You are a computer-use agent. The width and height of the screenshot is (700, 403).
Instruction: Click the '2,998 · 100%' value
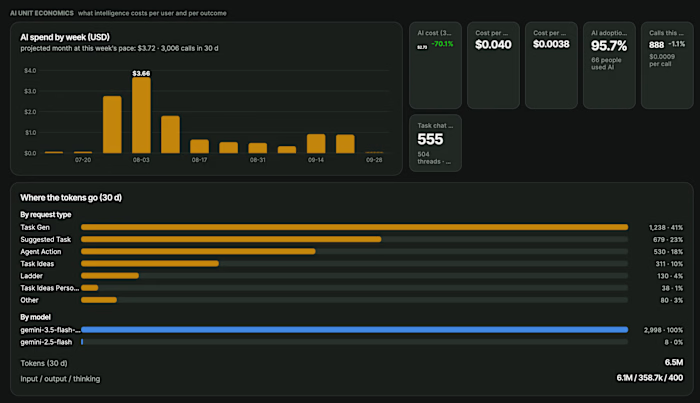coord(663,330)
